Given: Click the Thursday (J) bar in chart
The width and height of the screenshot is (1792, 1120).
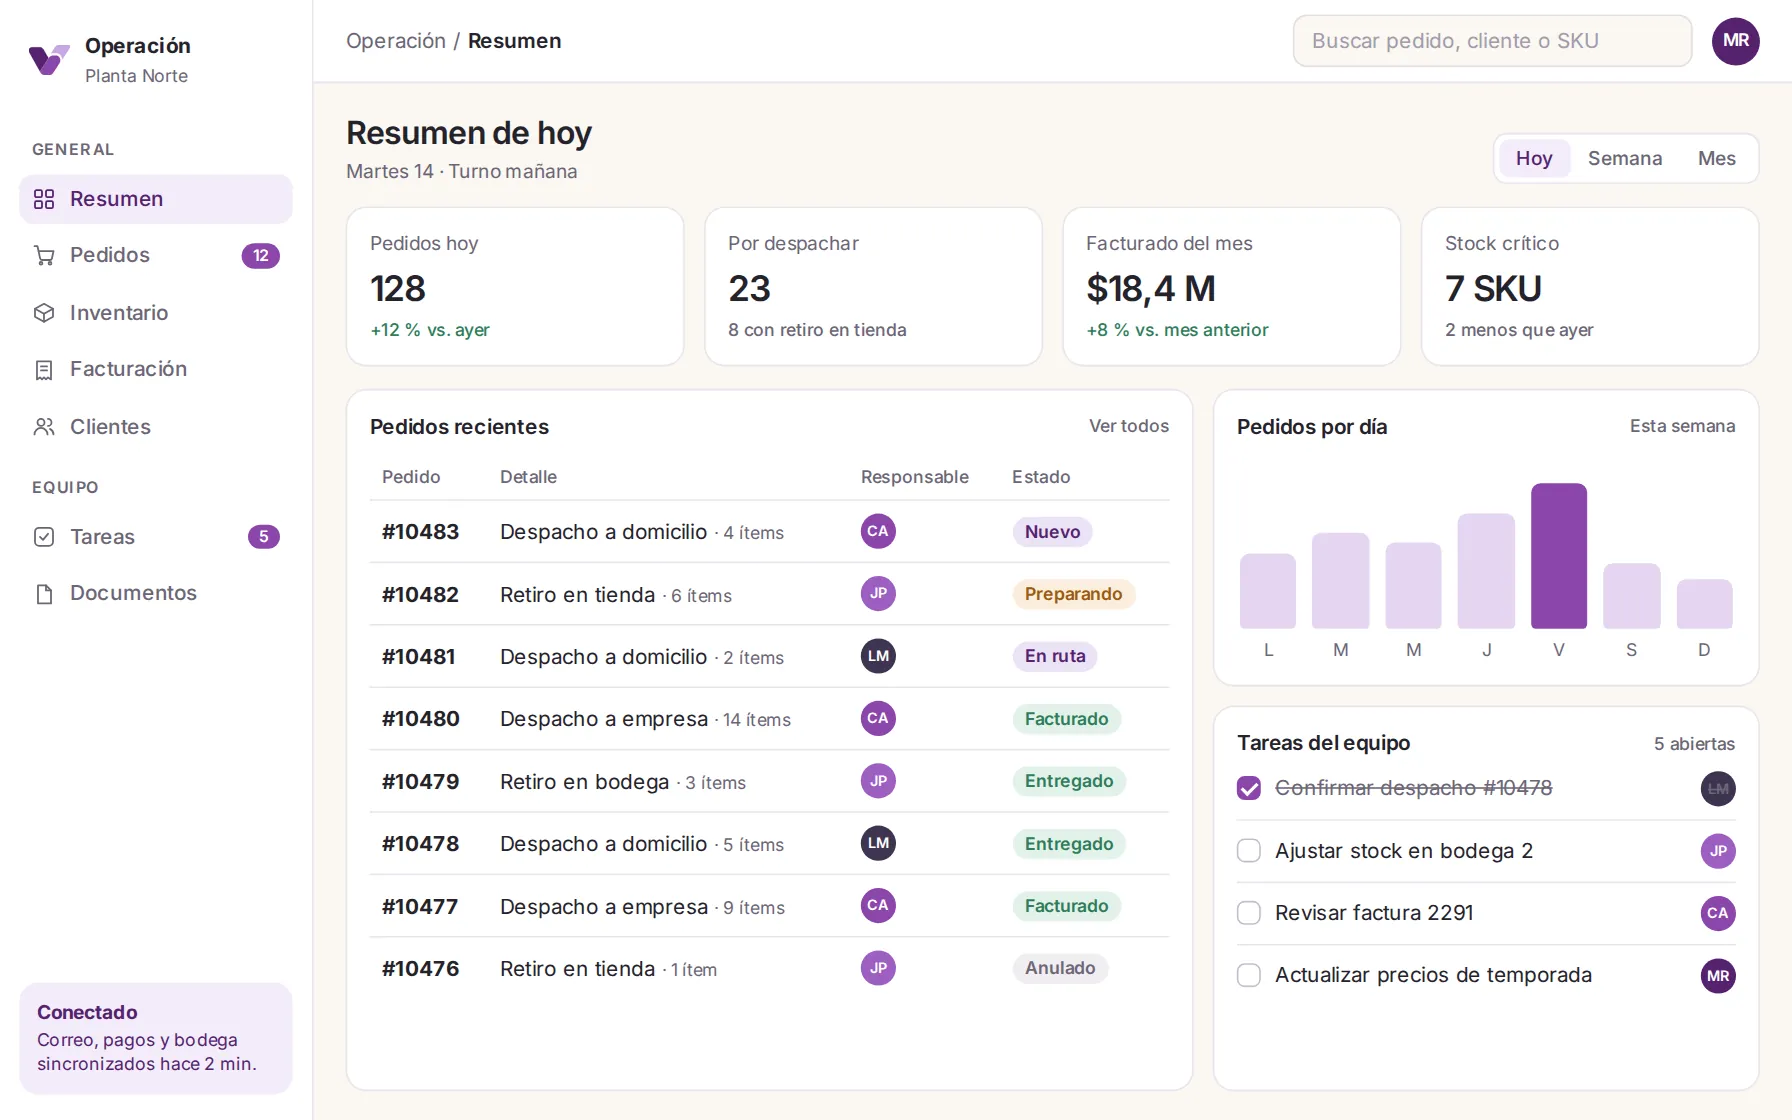Looking at the screenshot, I should click(1486, 571).
